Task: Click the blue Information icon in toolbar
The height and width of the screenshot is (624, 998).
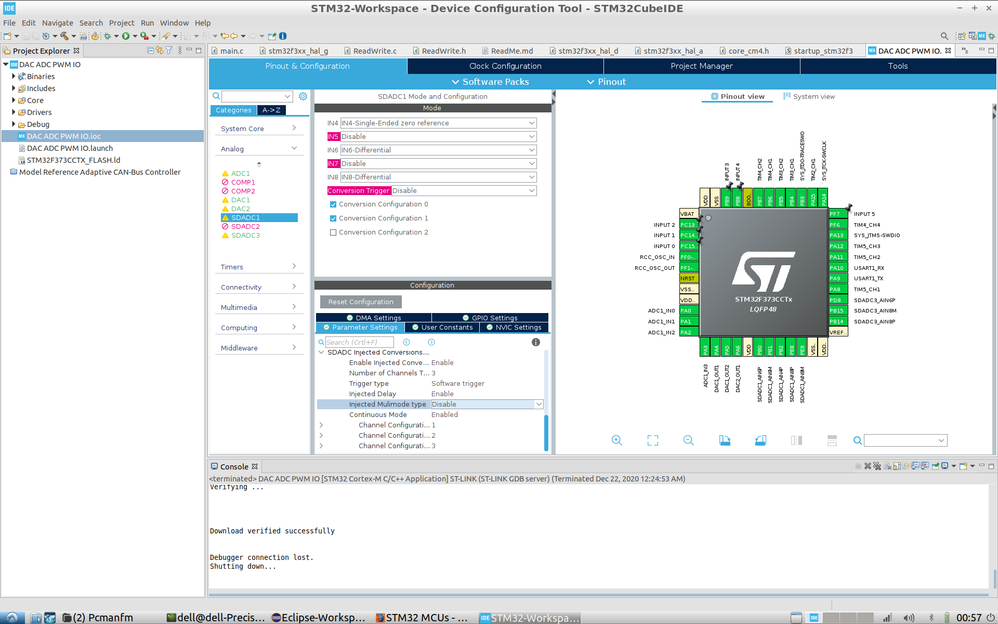Action: click(283, 36)
